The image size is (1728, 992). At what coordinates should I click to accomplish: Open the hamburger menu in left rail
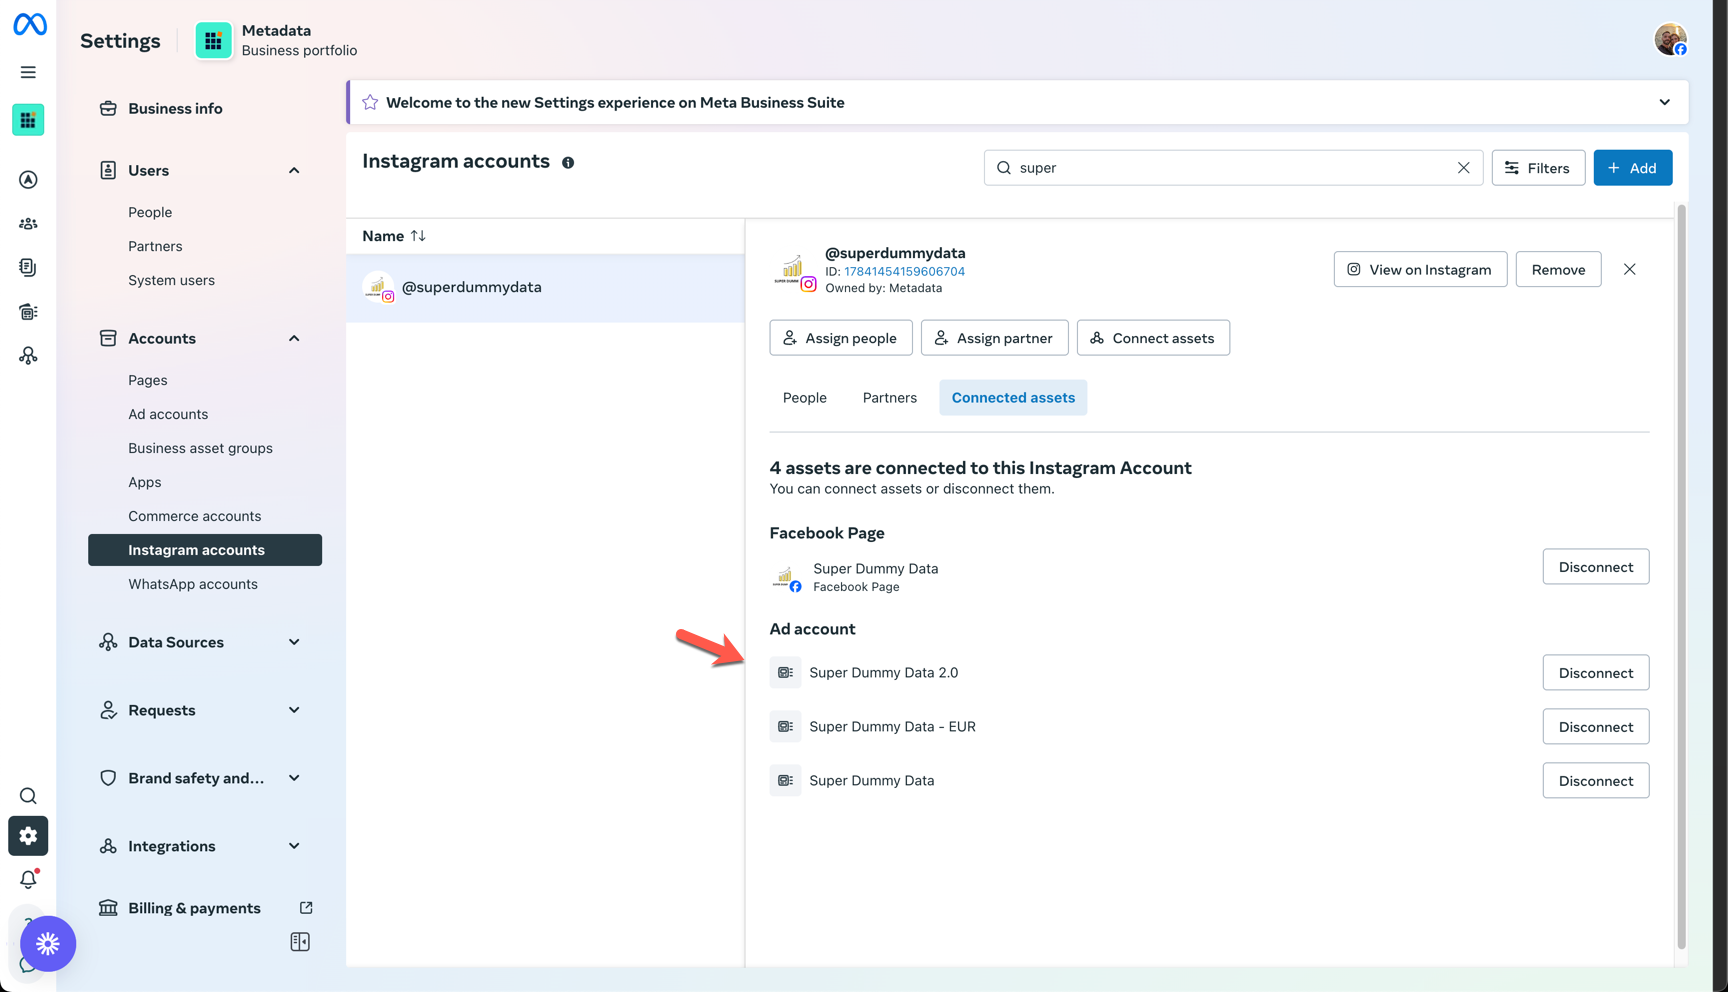[x=28, y=72]
